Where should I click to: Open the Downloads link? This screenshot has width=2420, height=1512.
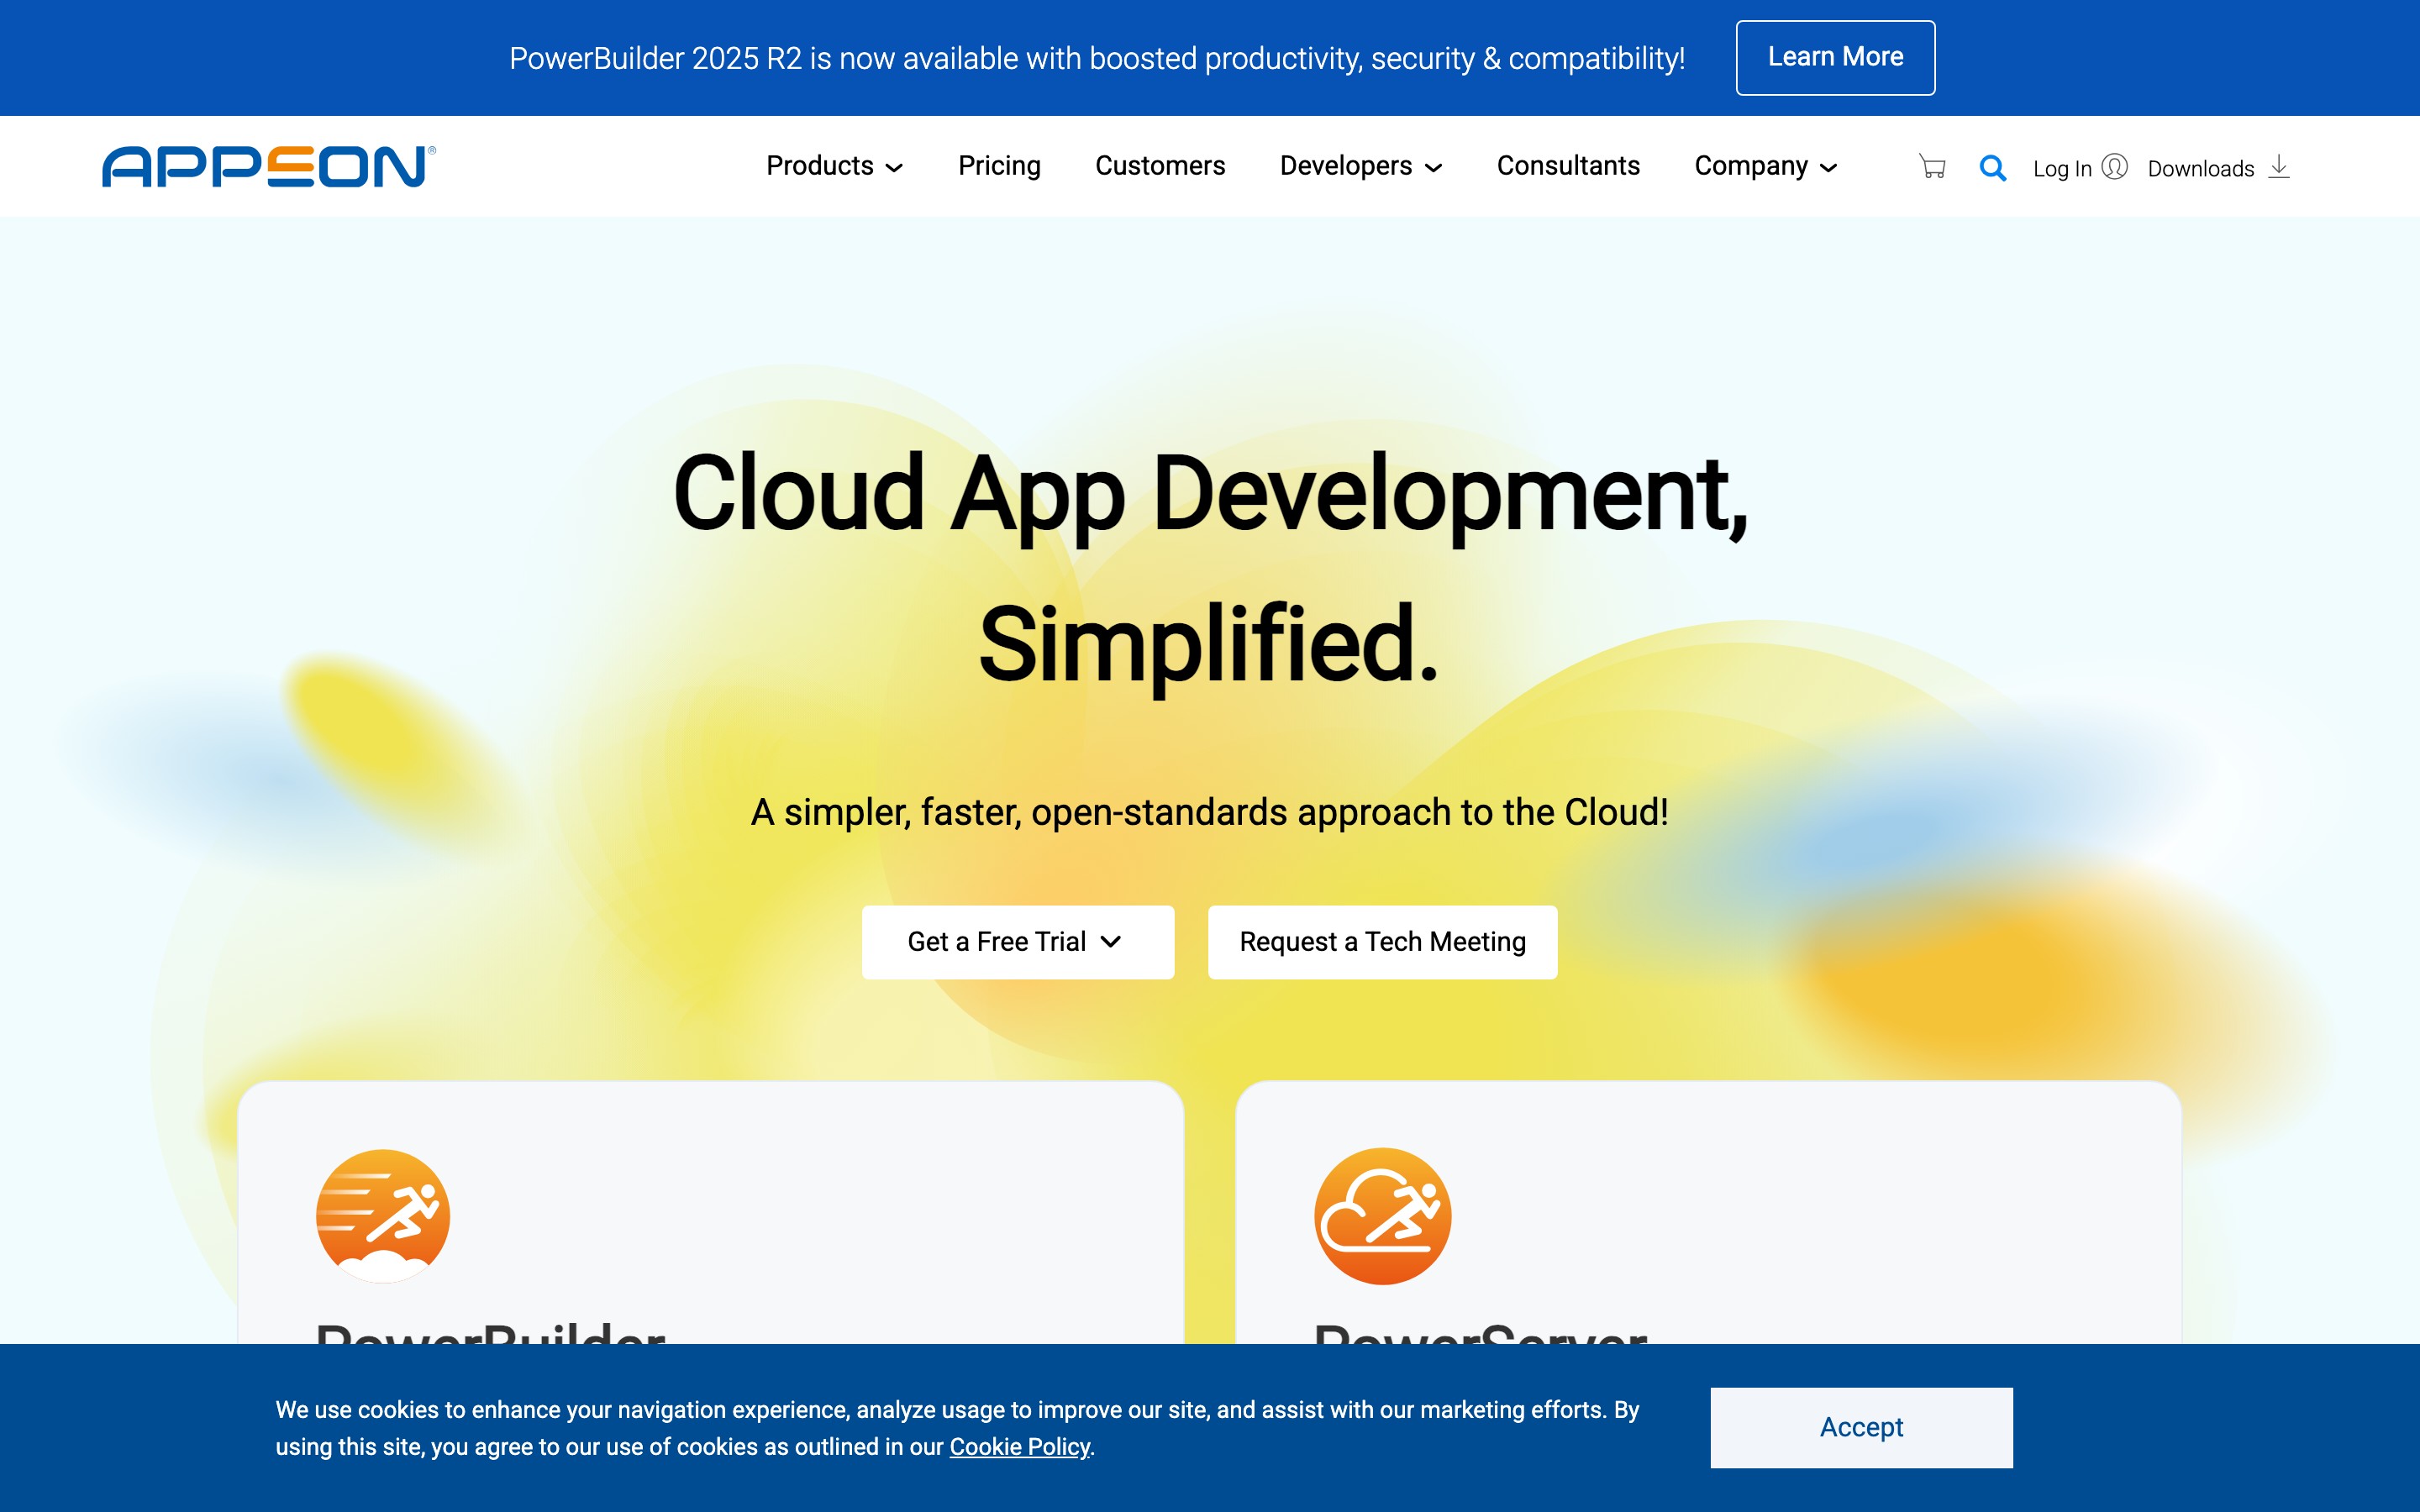point(2200,169)
